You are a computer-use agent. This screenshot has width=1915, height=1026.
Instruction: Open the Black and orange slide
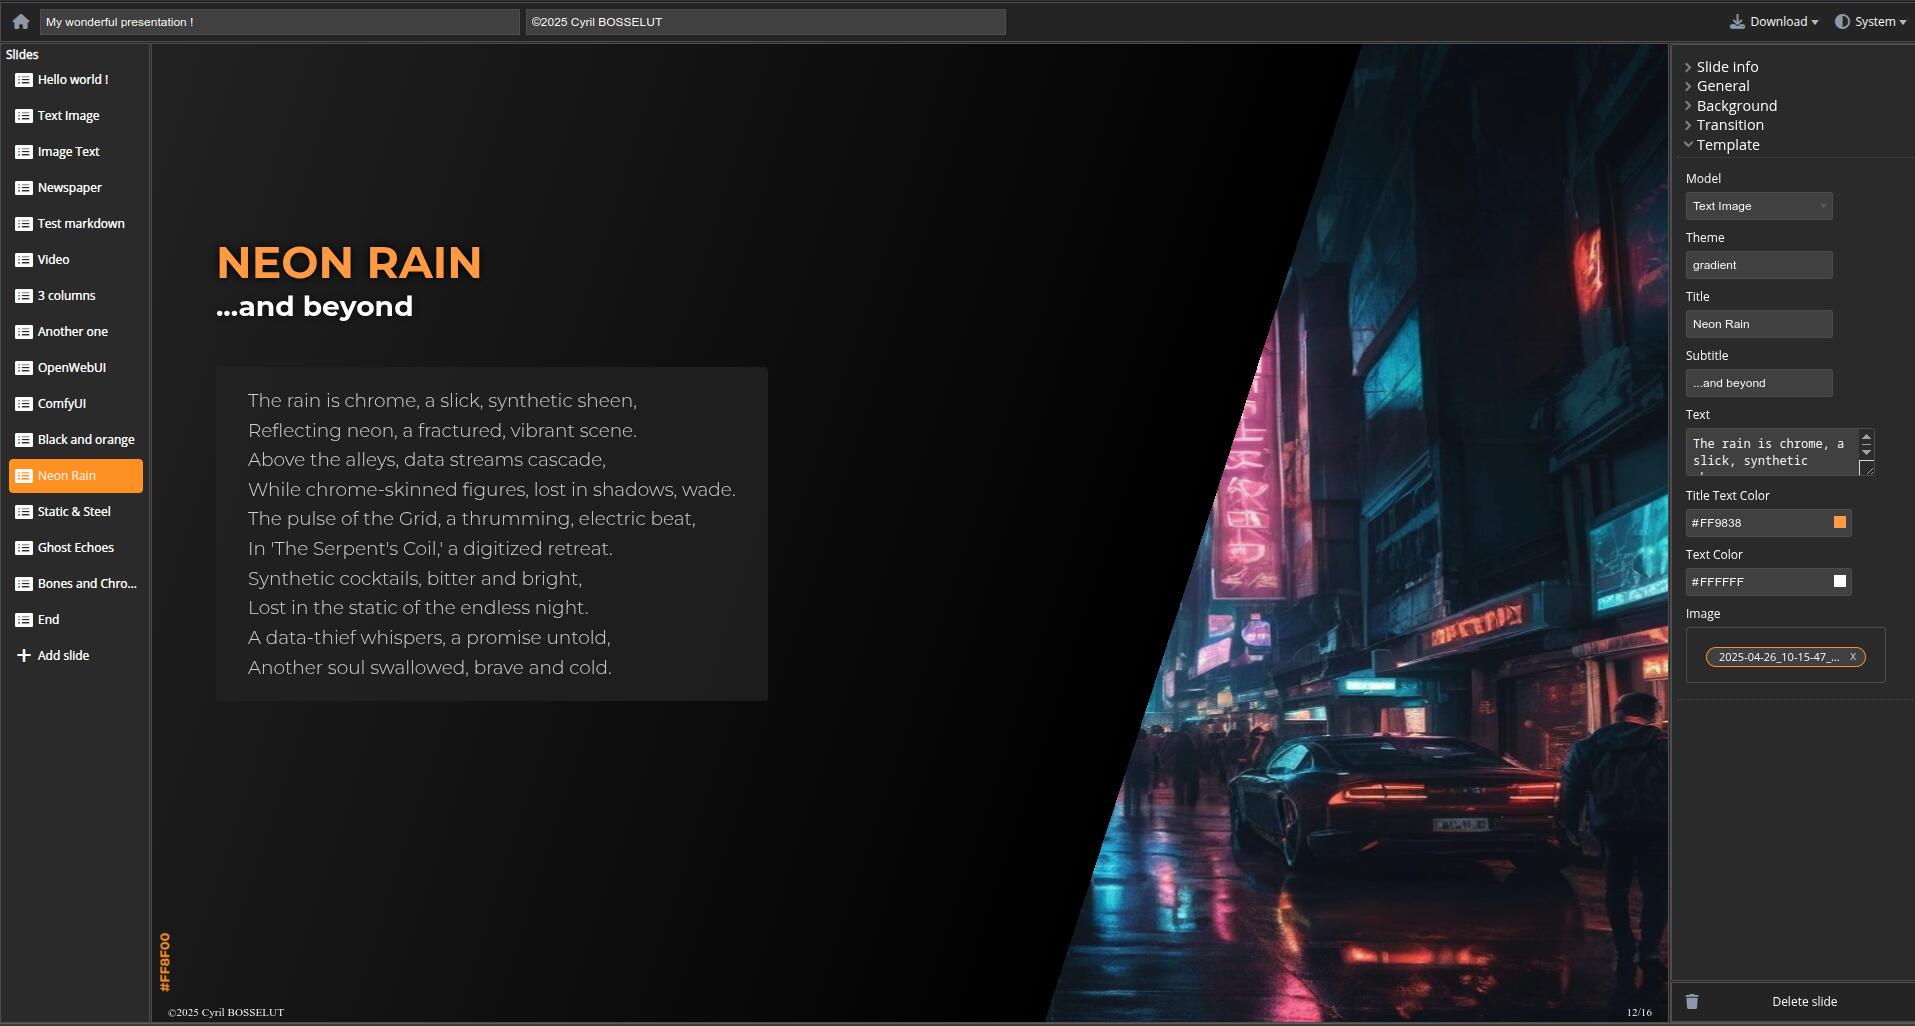[x=85, y=439]
